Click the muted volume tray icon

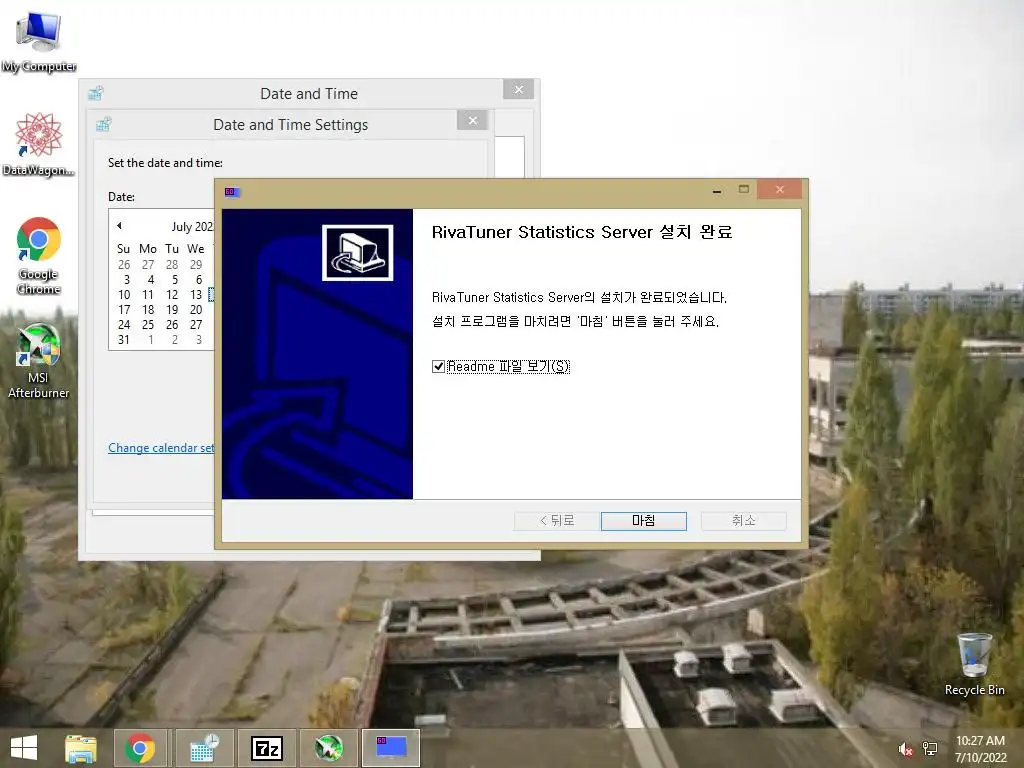(x=905, y=749)
